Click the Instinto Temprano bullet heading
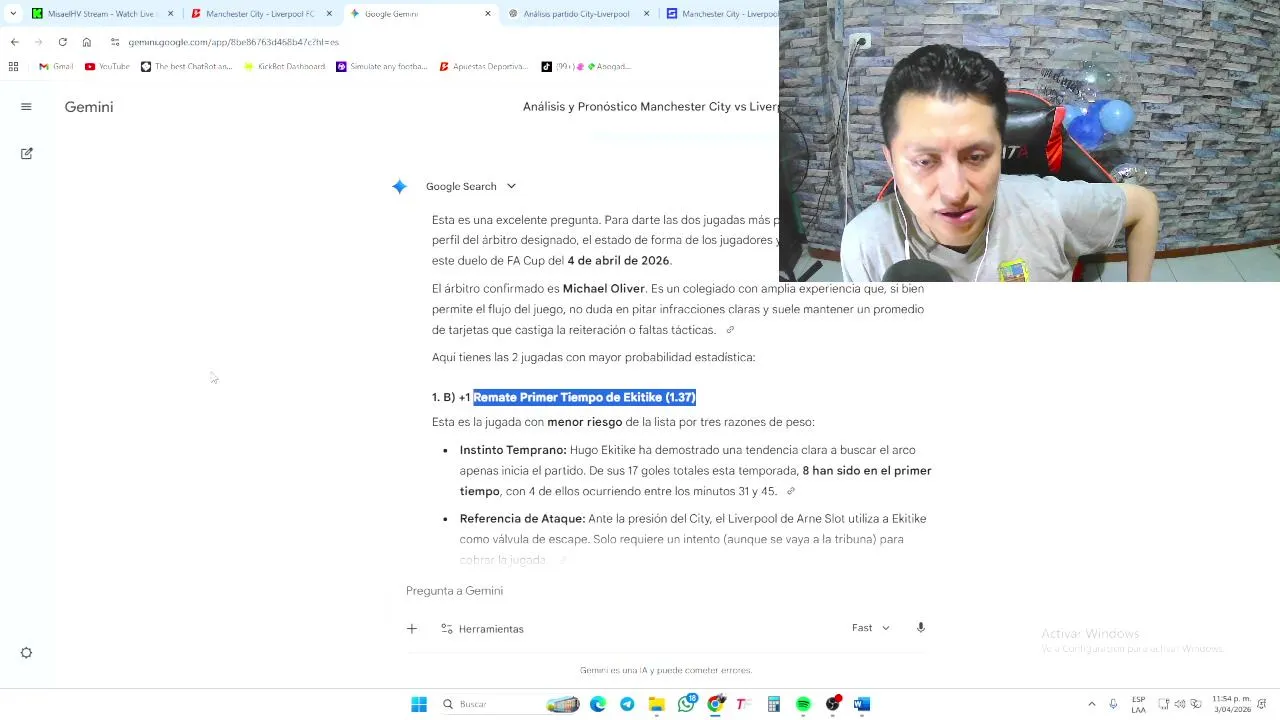The height and width of the screenshot is (720, 1280). click(513, 450)
